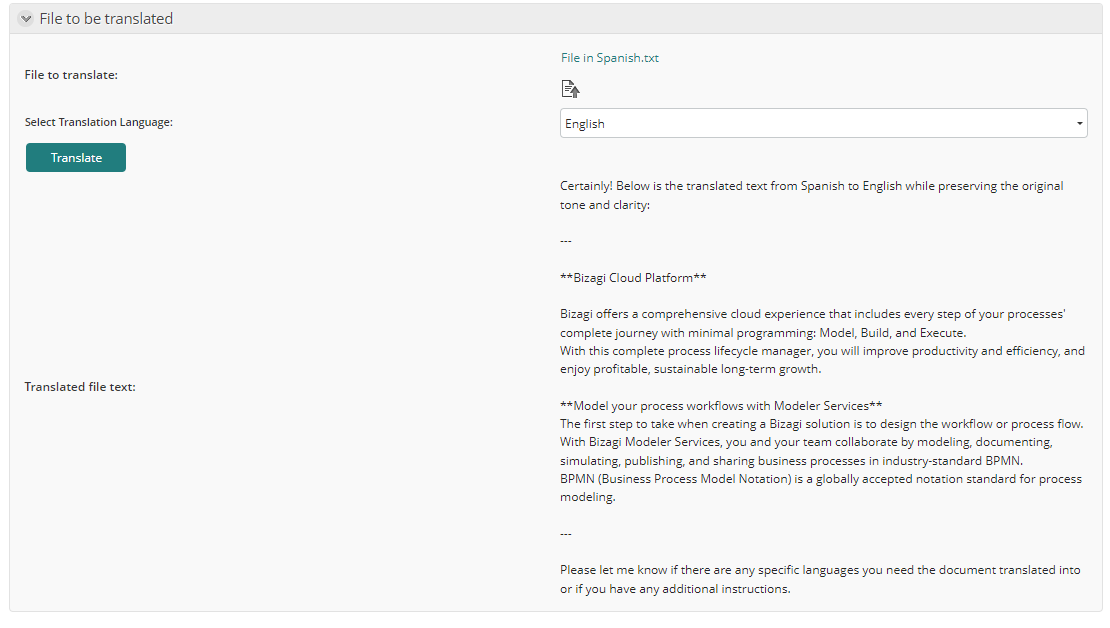Open the File in Spanish.txt link
This screenshot has height=628, width=1110.
tap(610, 58)
